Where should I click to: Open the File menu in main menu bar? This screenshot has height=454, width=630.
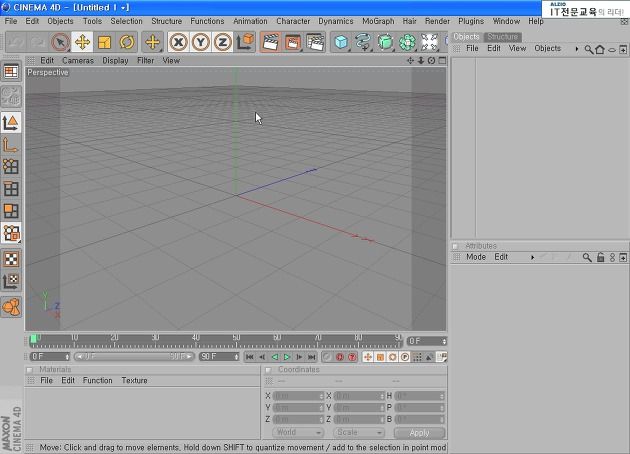click(x=11, y=21)
